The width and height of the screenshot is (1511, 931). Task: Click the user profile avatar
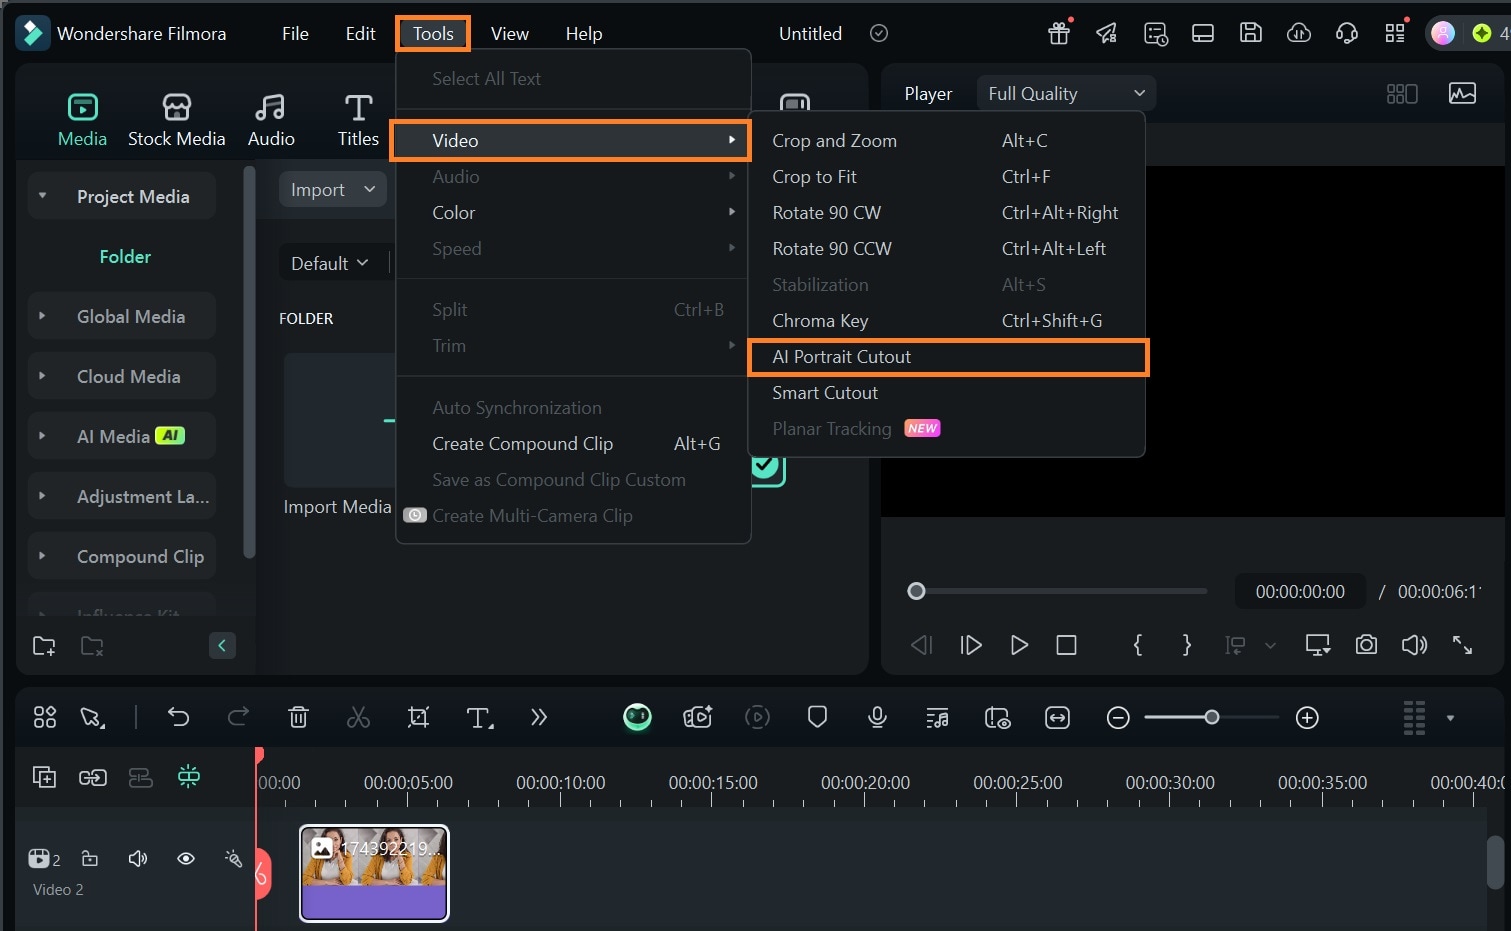(1443, 33)
